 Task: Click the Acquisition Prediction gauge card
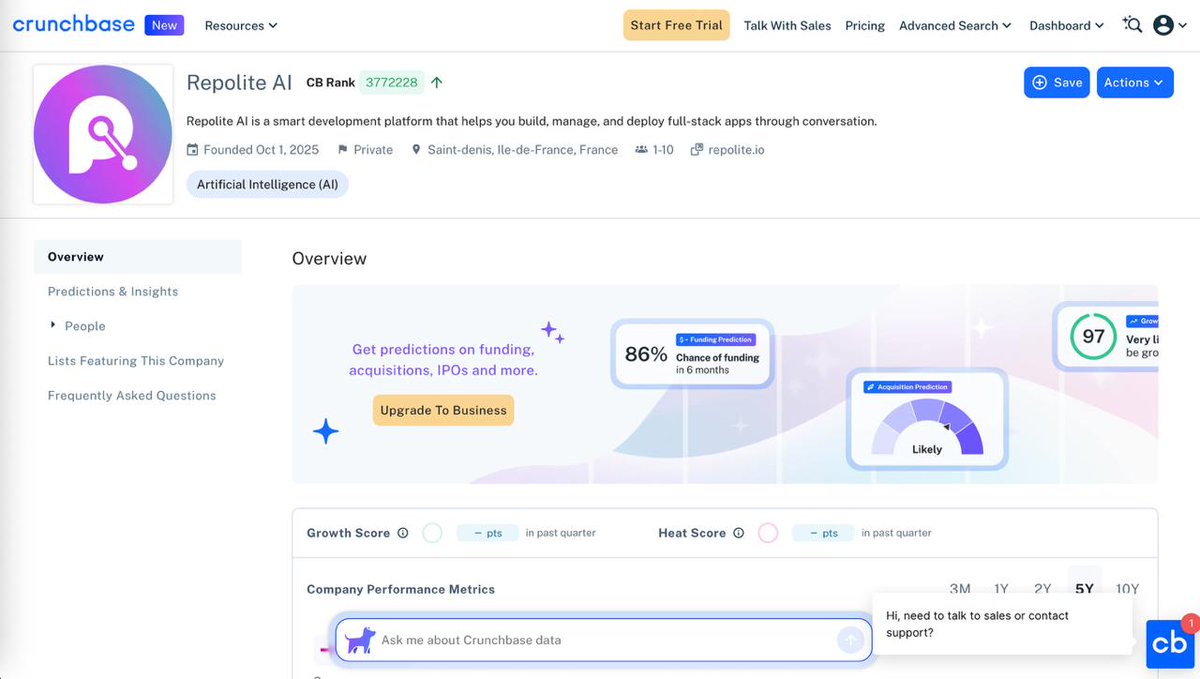pyautogui.click(x=927, y=418)
